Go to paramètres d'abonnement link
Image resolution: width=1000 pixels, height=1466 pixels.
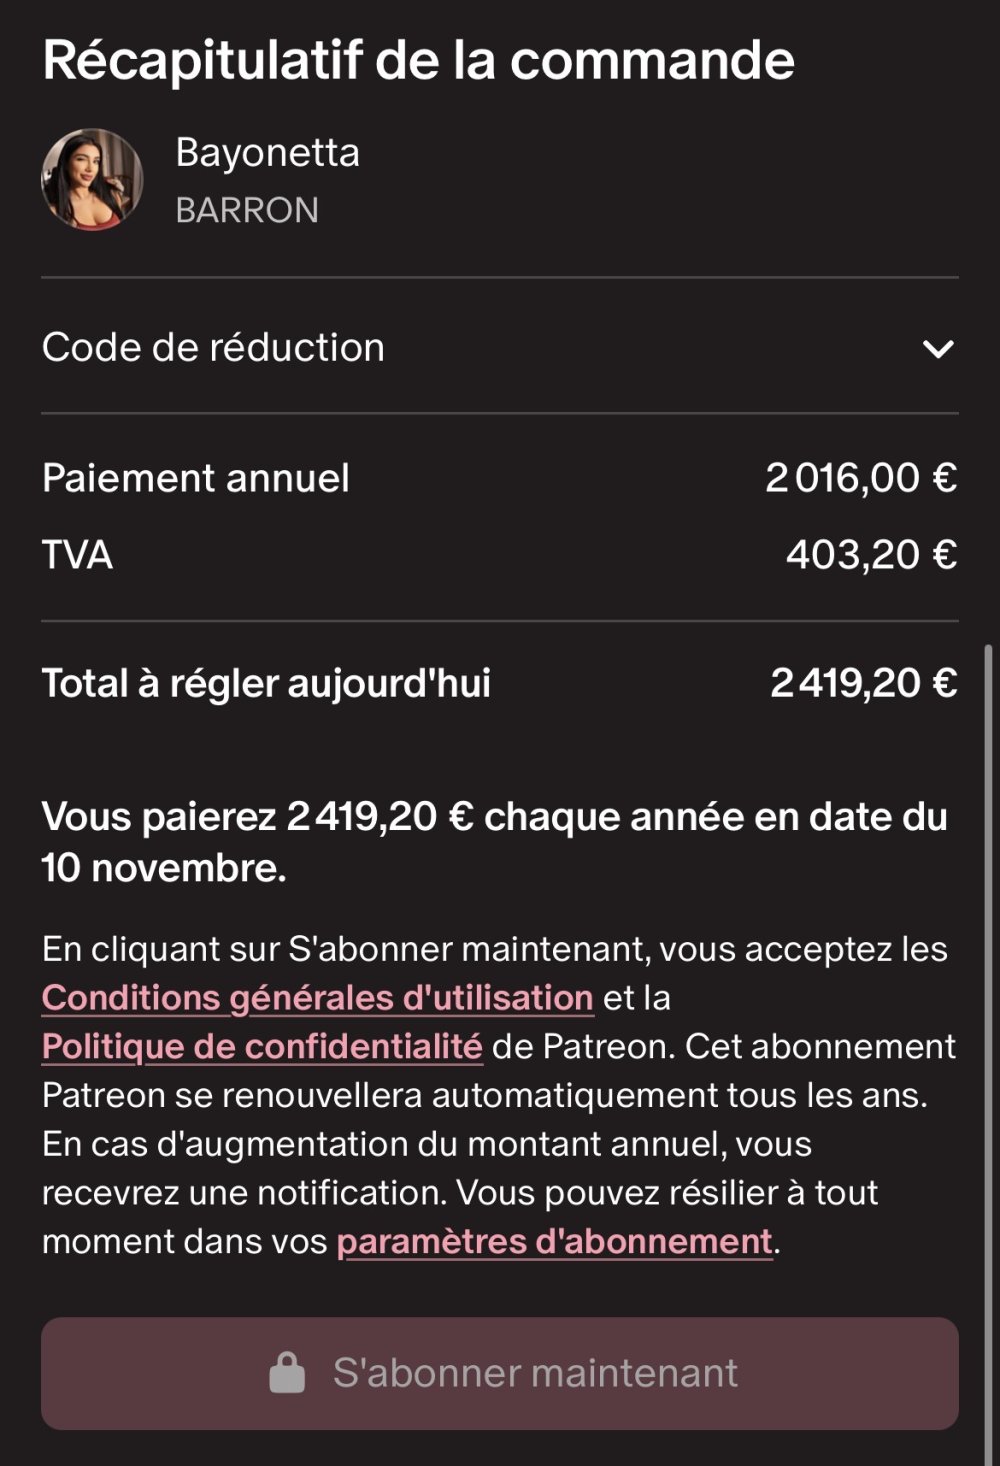click(555, 1242)
